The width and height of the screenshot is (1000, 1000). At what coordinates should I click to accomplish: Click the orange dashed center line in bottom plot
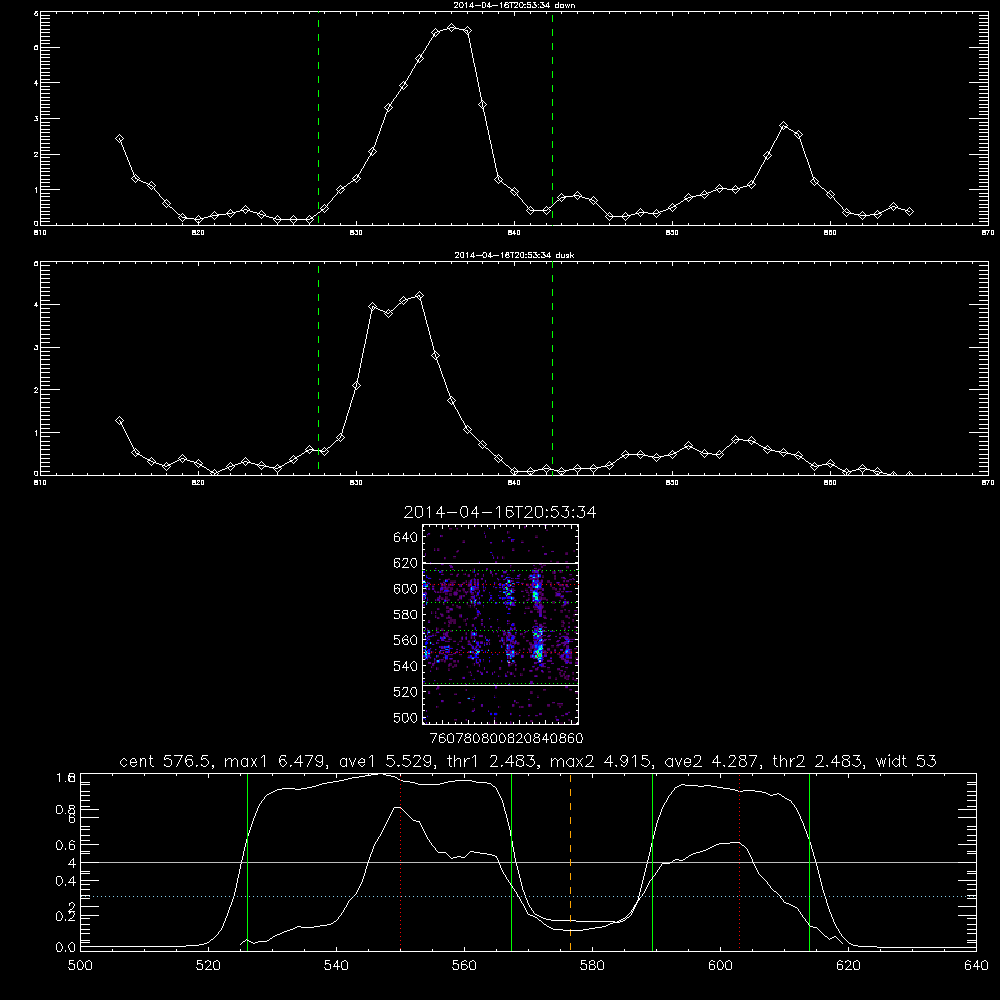click(x=570, y=862)
